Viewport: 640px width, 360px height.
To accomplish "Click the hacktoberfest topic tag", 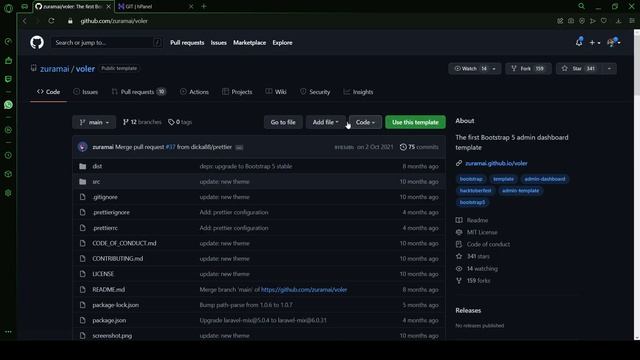I will coord(475,191).
